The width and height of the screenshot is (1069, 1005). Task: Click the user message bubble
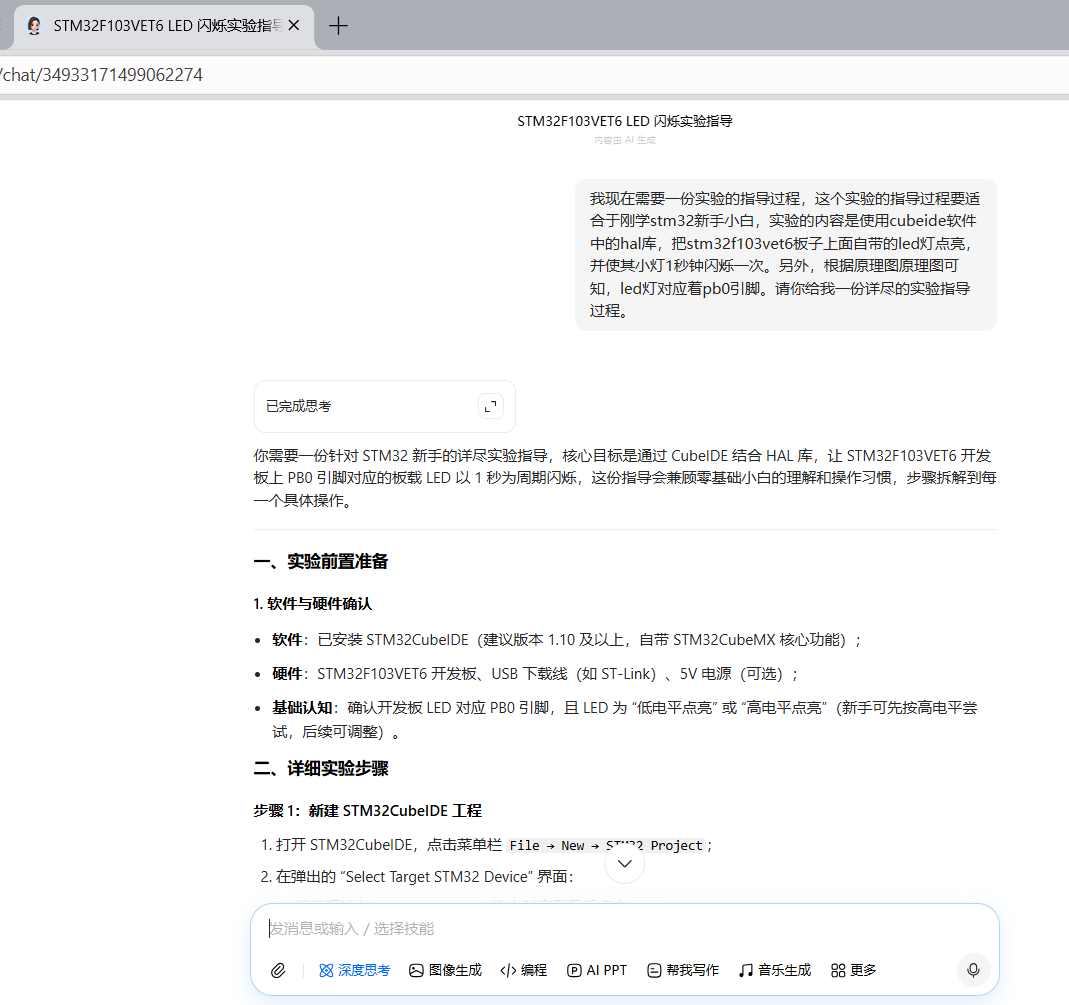click(785, 254)
